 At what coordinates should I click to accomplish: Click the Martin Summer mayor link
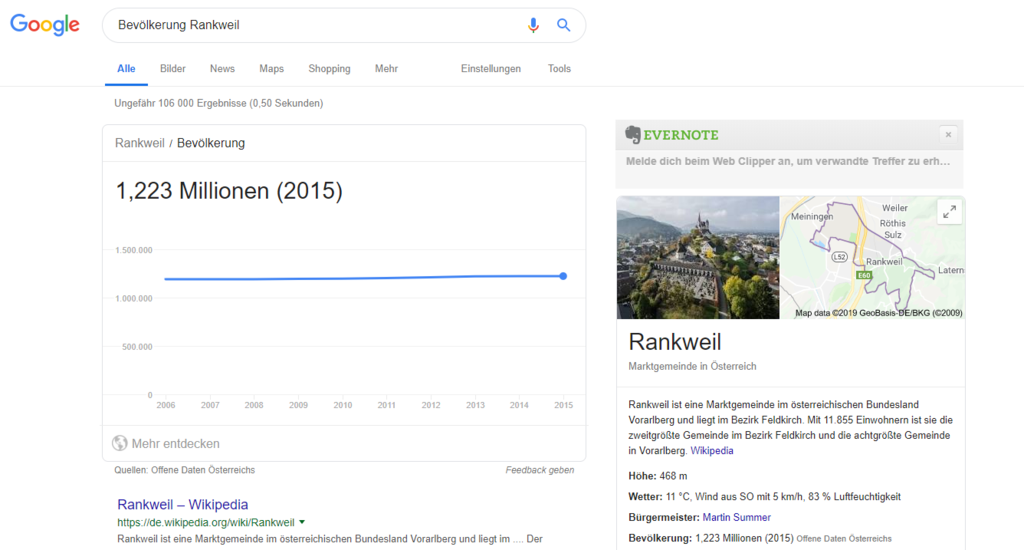[736, 517]
